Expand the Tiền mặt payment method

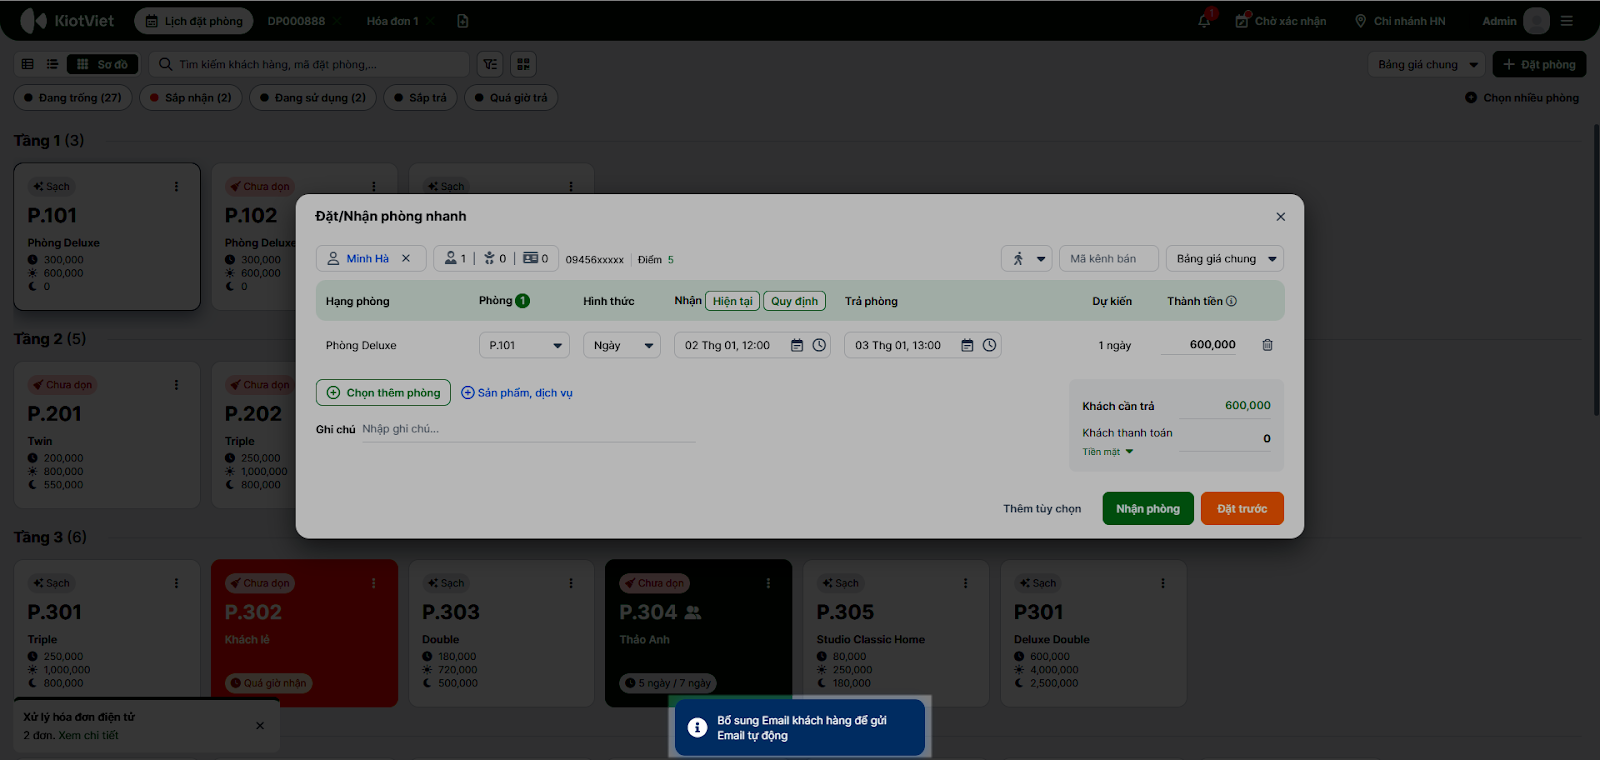click(x=1108, y=452)
